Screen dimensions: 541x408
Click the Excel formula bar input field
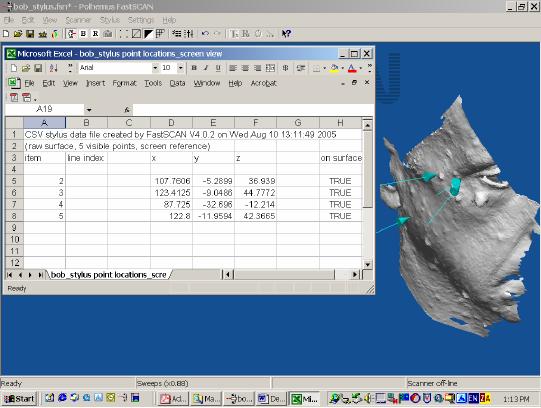tap(254, 110)
